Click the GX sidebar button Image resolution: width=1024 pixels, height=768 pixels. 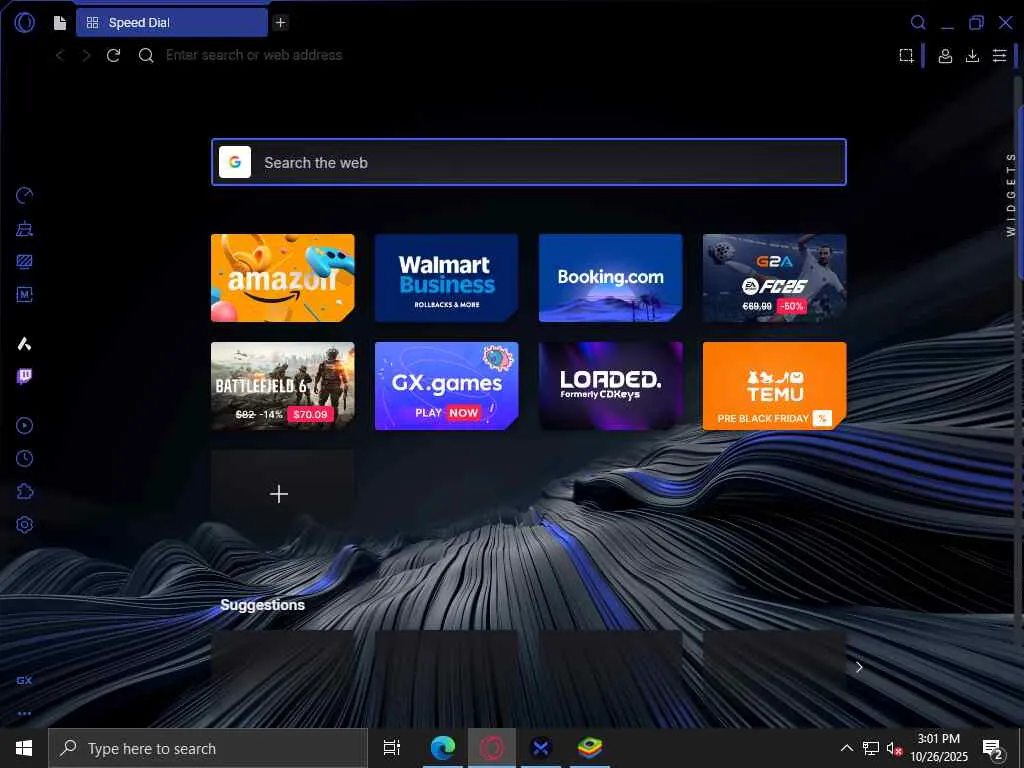(x=24, y=680)
